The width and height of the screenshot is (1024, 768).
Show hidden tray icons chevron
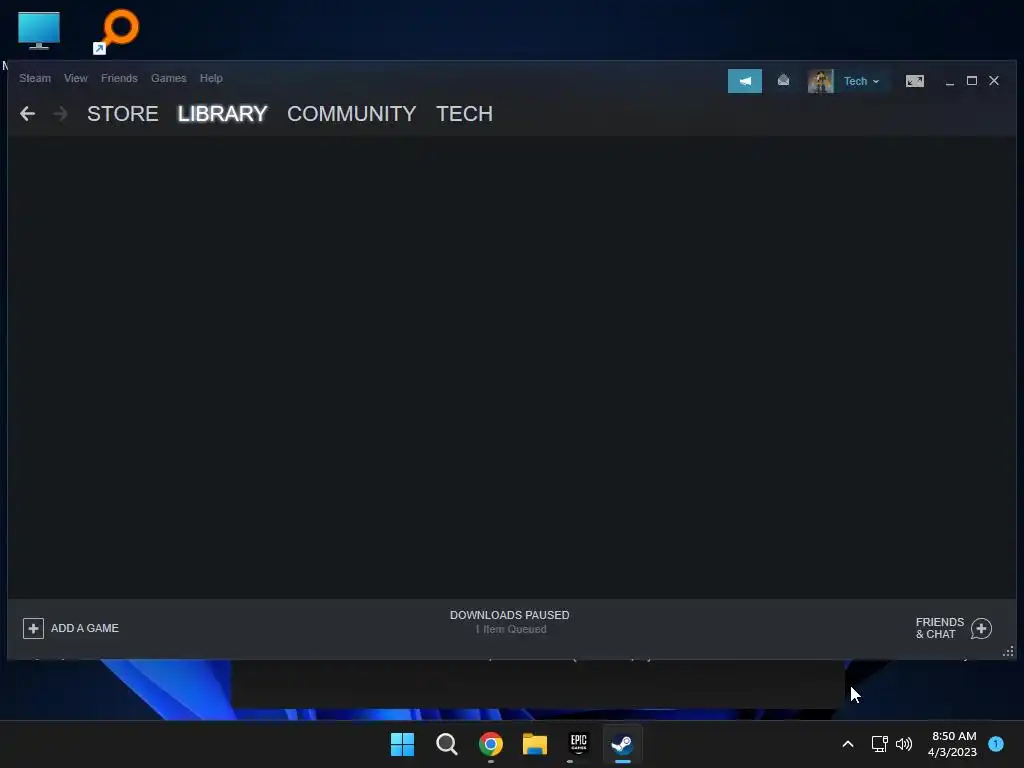848,744
